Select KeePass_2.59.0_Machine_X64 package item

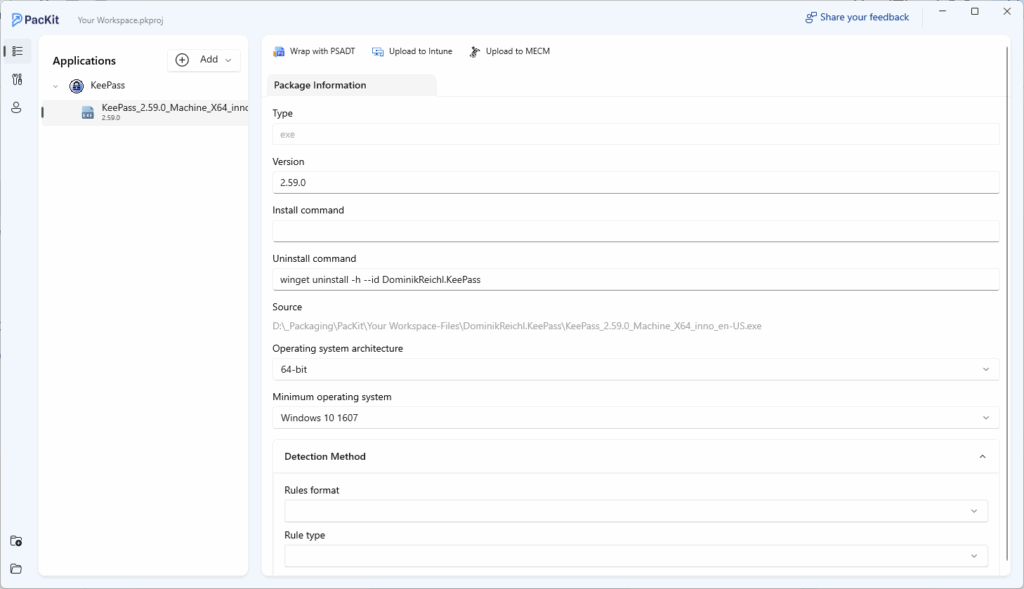[x=165, y=111]
